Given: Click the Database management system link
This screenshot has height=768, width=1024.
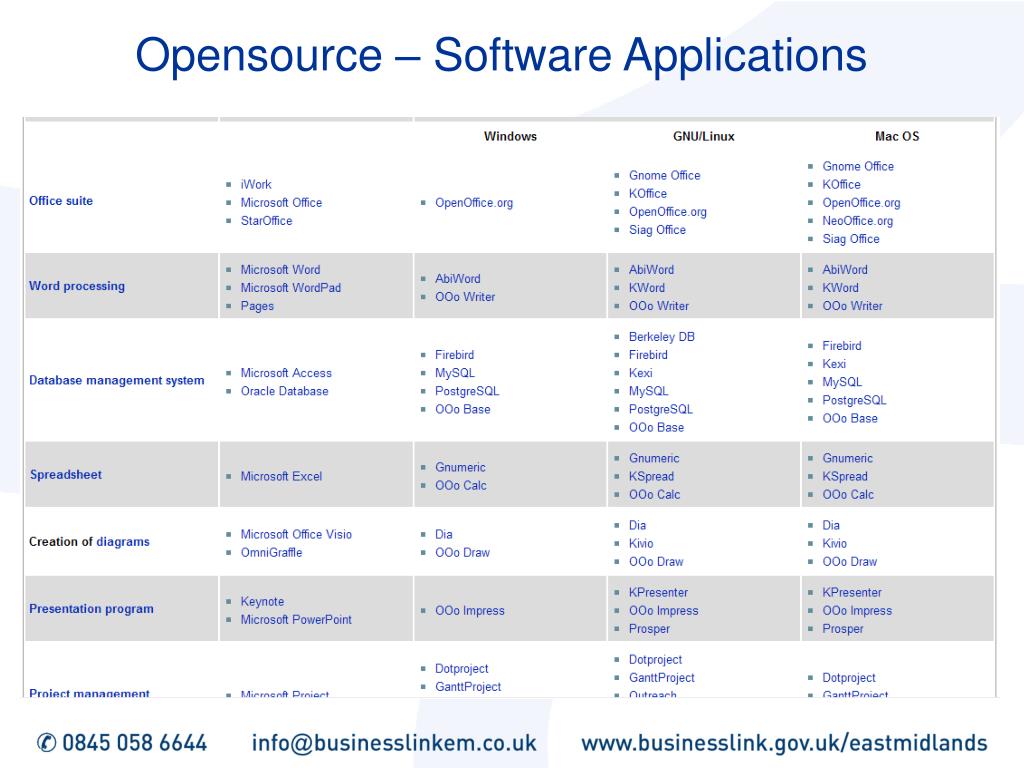Looking at the screenshot, I should pyautogui.click(x=116, y=380).
